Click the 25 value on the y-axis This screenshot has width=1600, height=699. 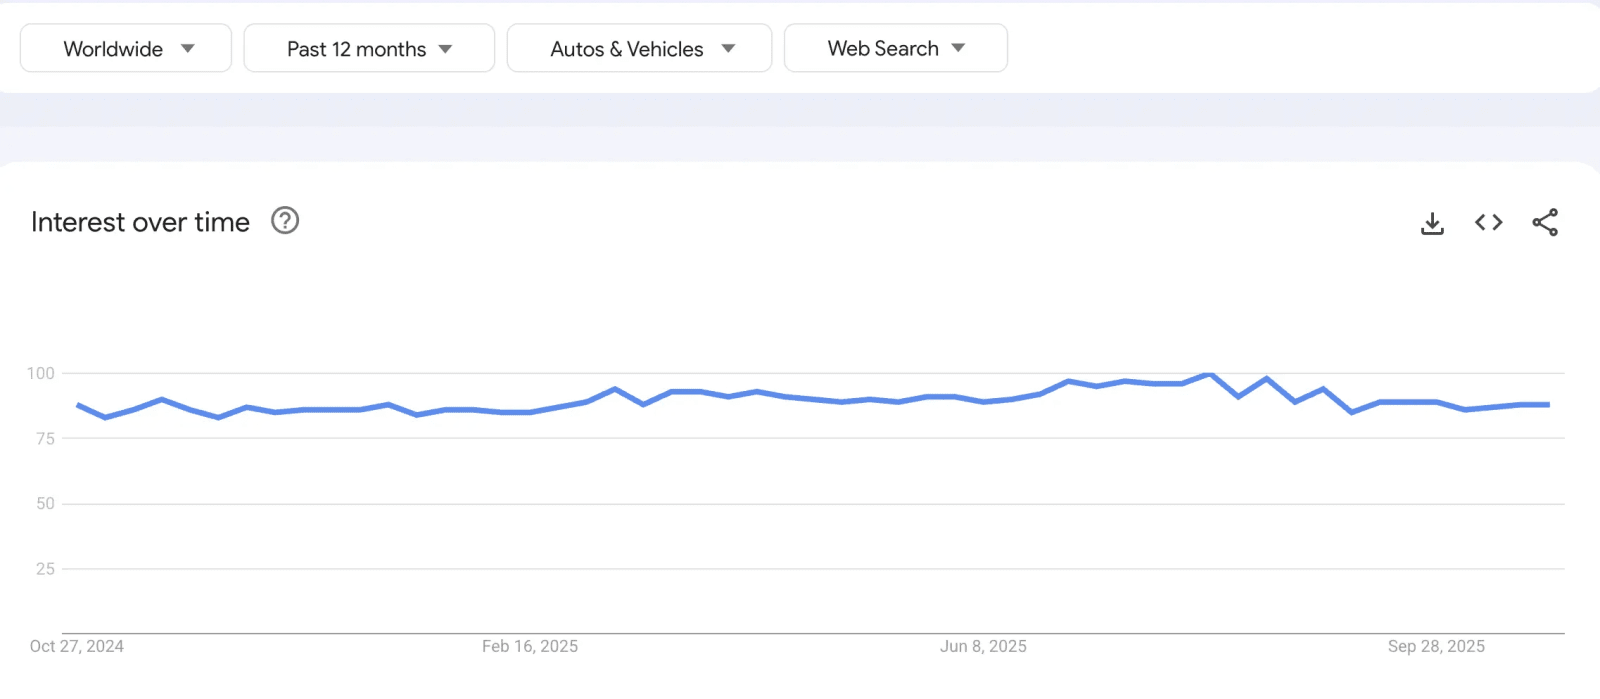point(45,568)
